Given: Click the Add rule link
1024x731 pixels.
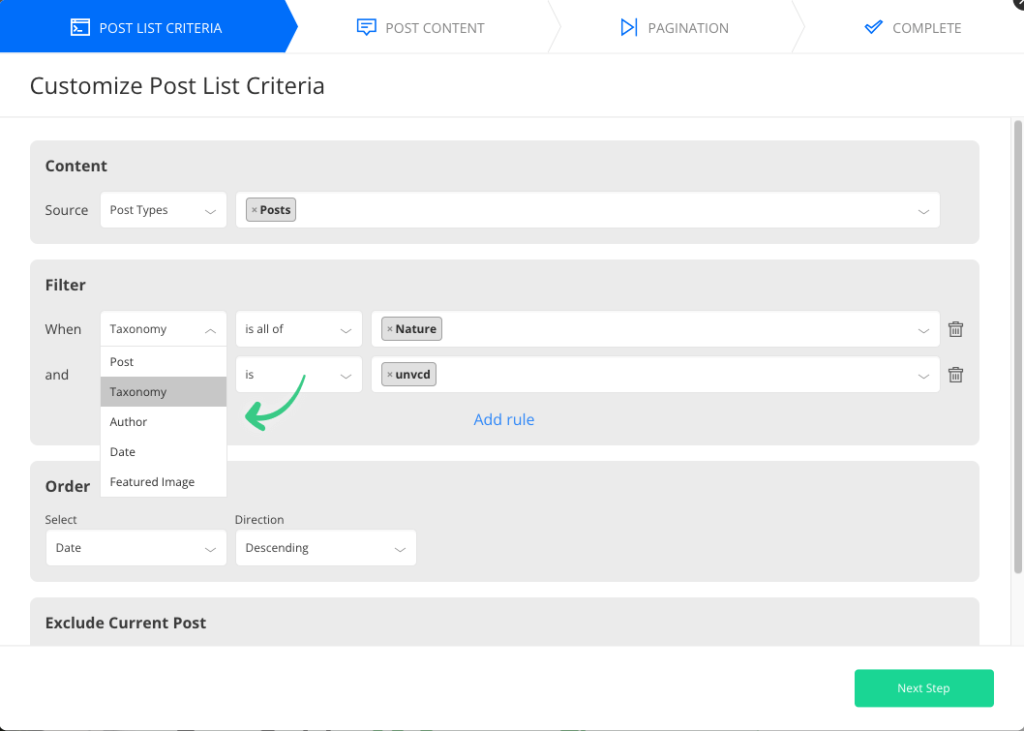Looking at the screenshot, I should click(x=503, y=419).
